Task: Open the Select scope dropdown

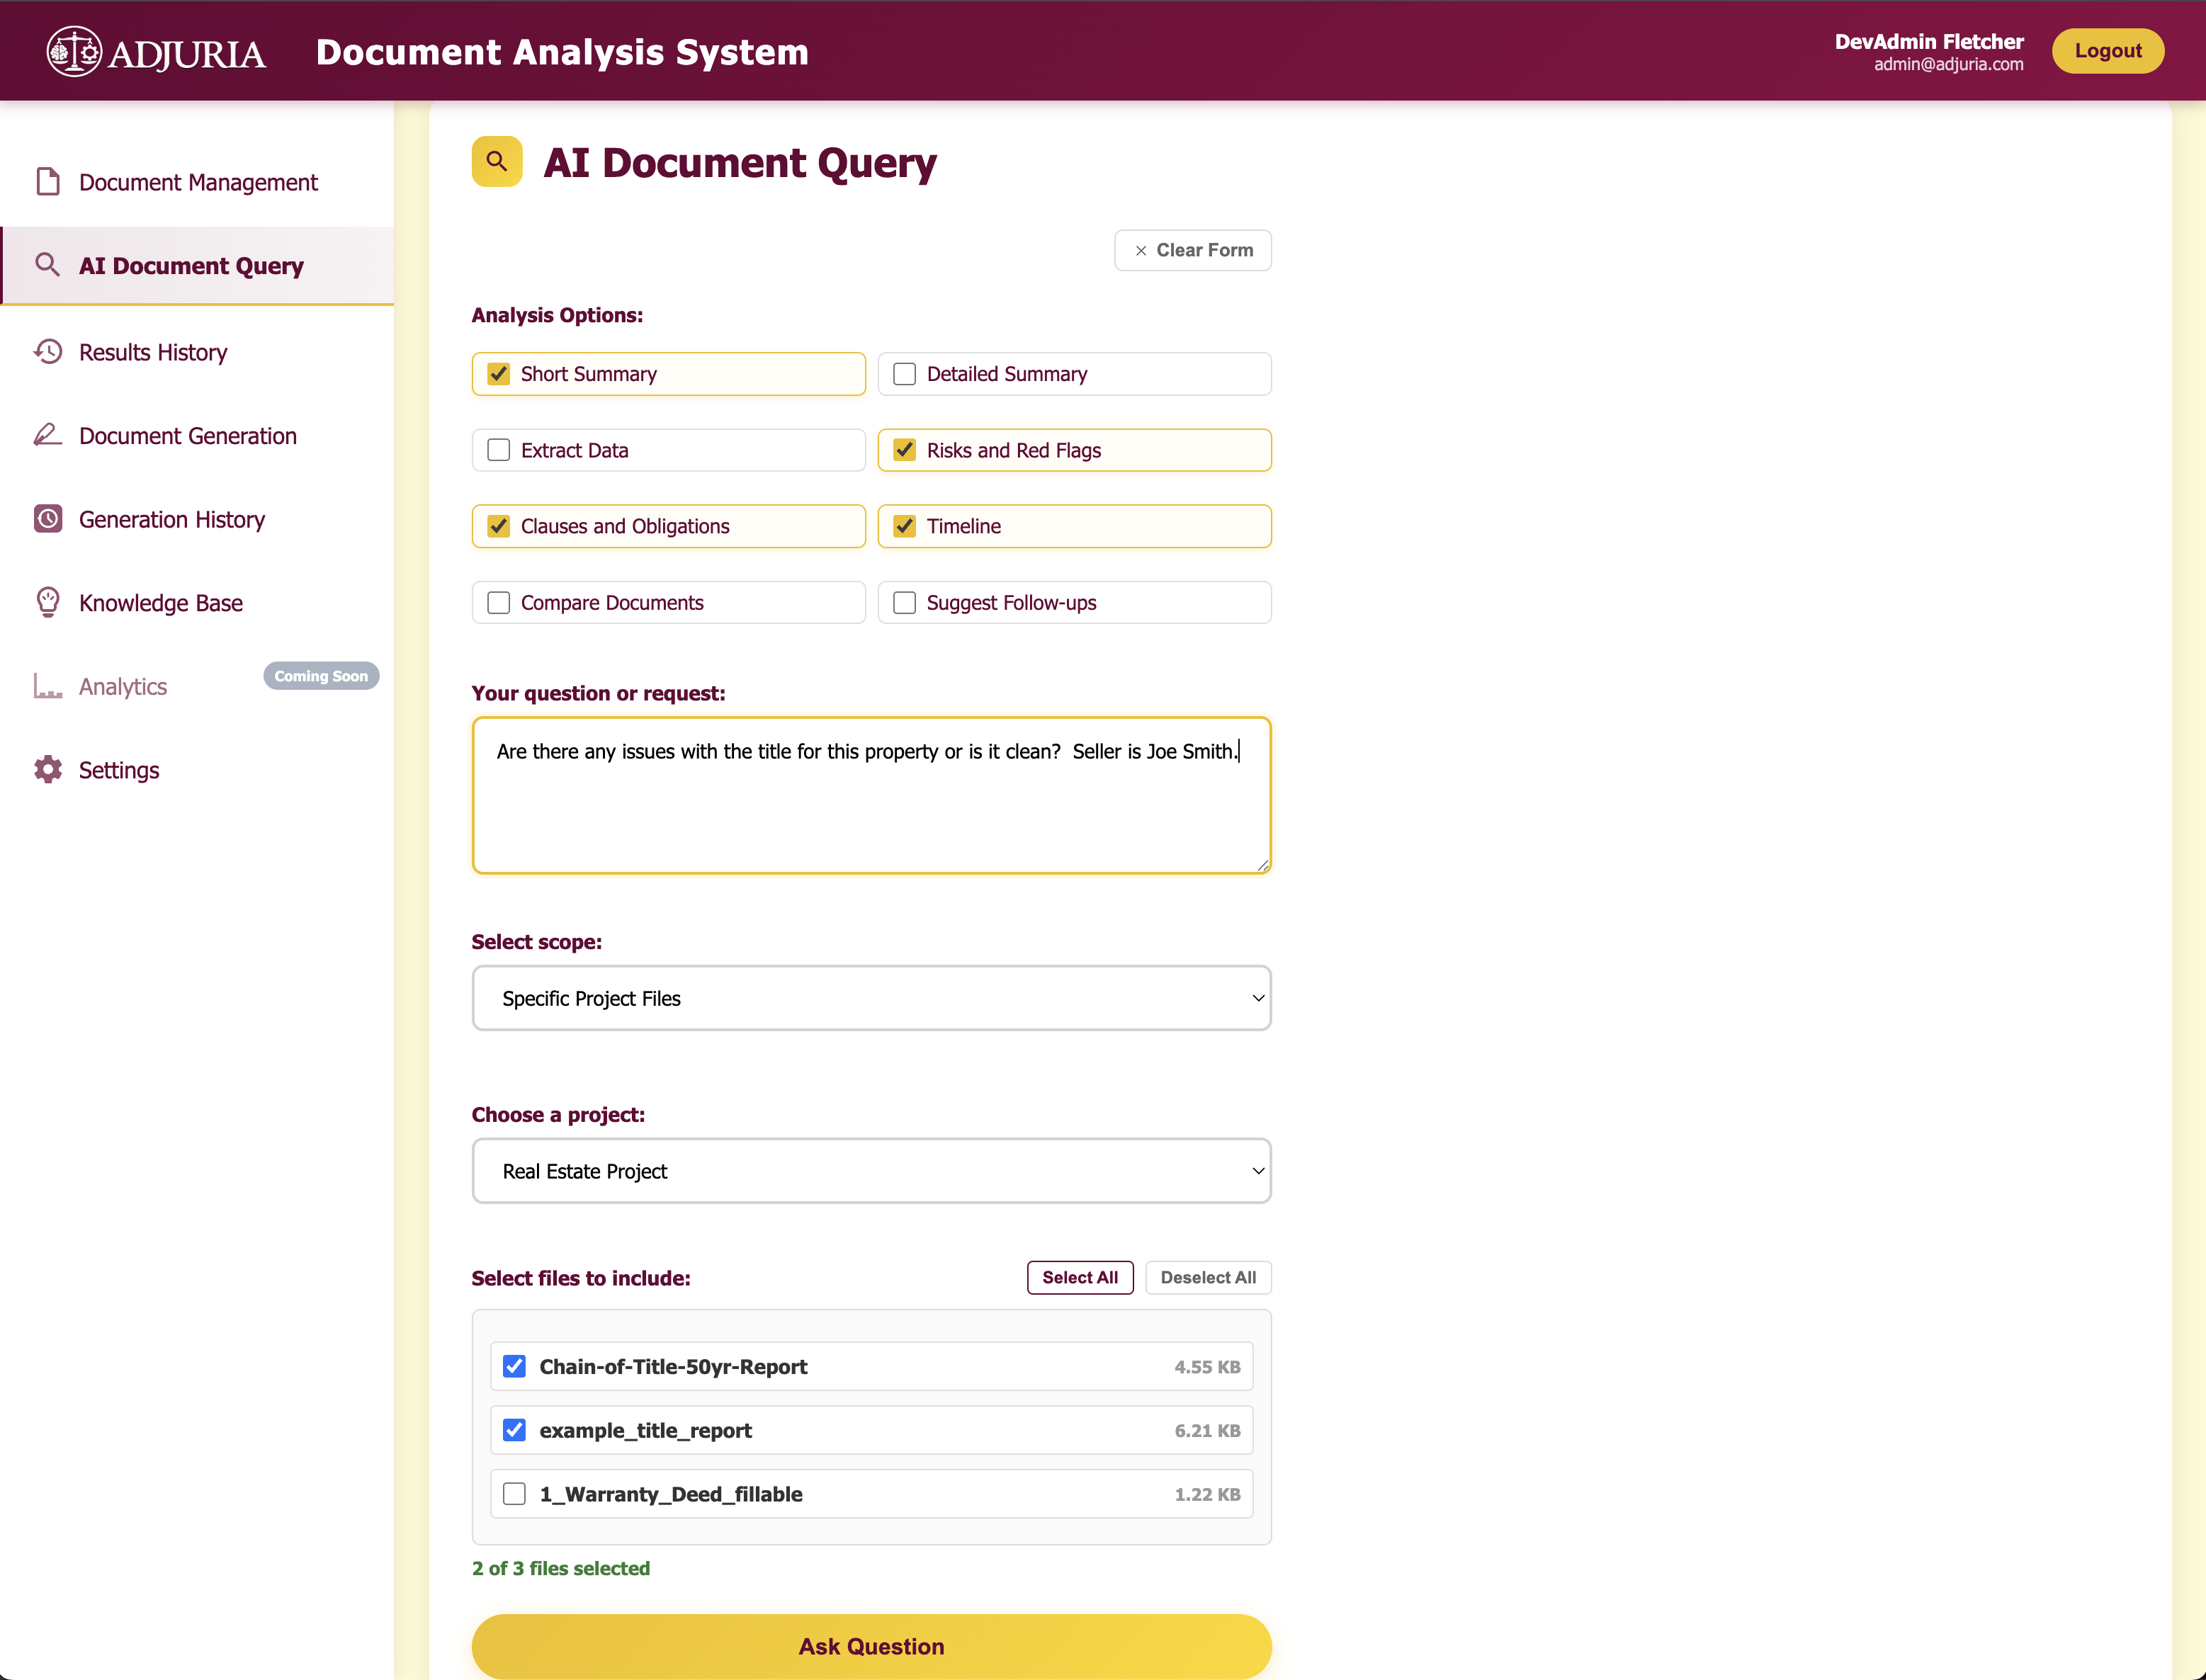Action: pos(871,998)
